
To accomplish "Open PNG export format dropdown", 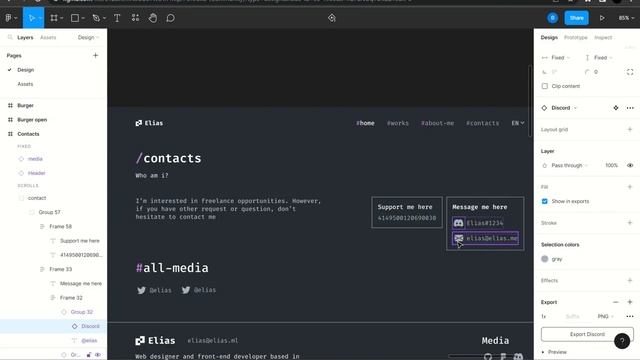I will [605, 316].
